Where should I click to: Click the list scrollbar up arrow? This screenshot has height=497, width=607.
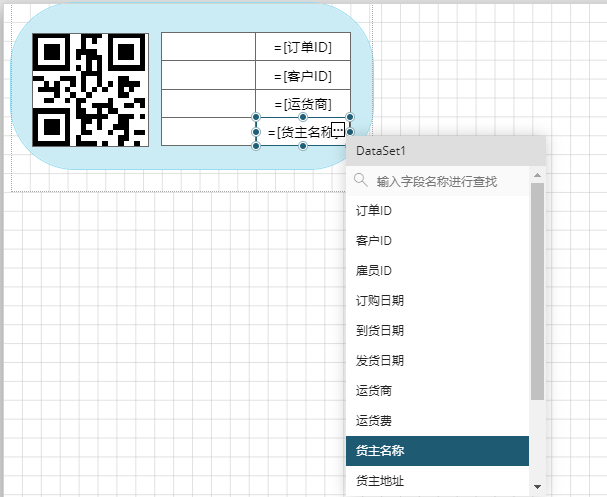click(537, 175)
